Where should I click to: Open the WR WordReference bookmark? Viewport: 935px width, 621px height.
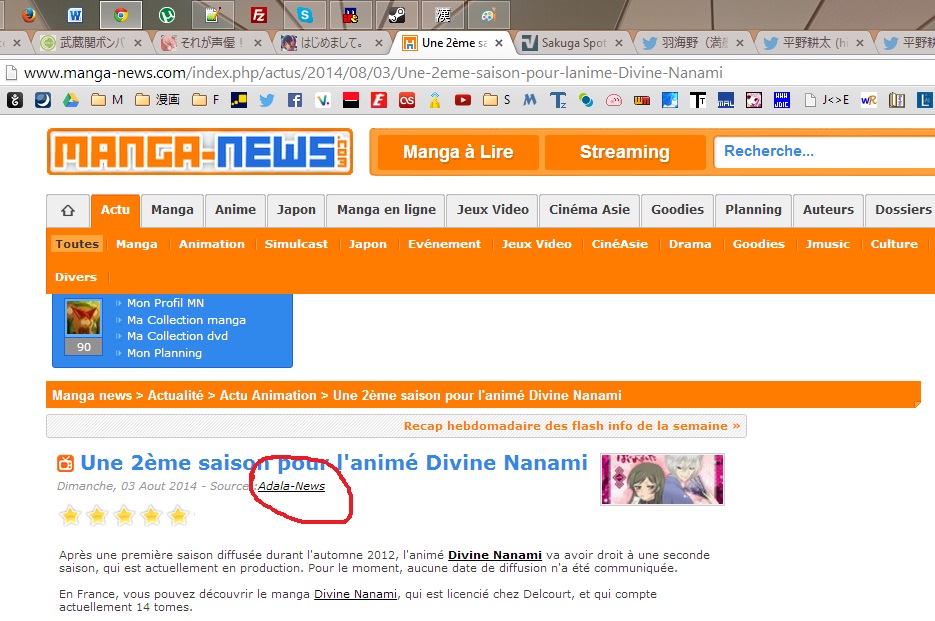tap(868, 100)
